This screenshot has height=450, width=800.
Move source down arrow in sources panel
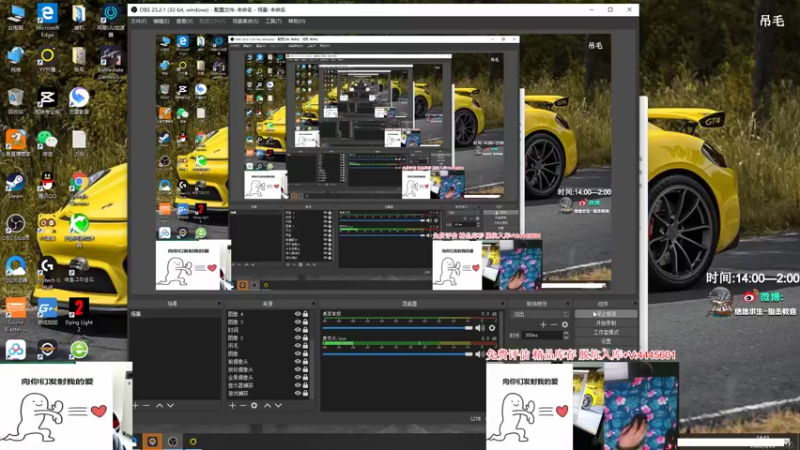(x=278, y=406)
